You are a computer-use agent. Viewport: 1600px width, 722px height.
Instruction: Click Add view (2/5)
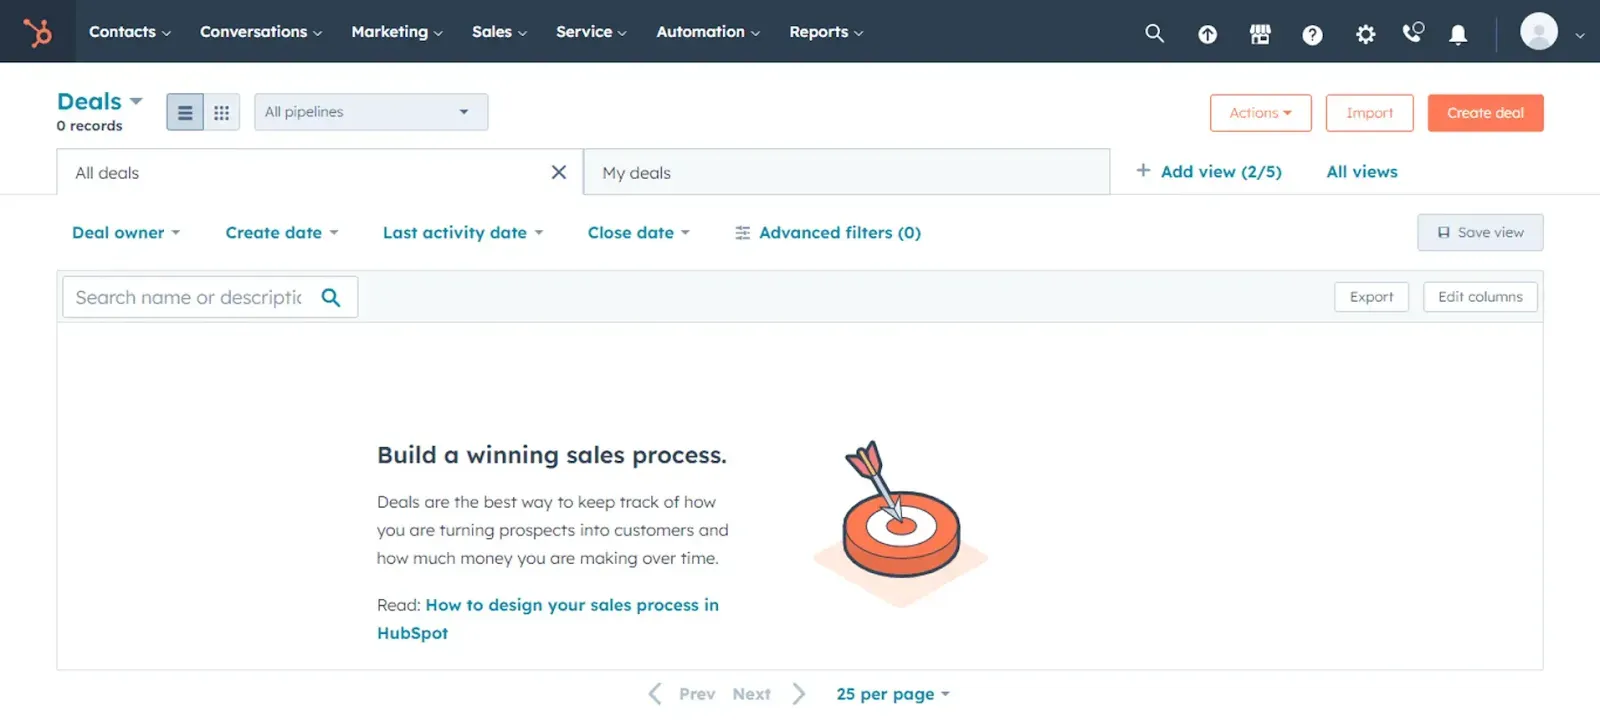tap(1209, 172)
